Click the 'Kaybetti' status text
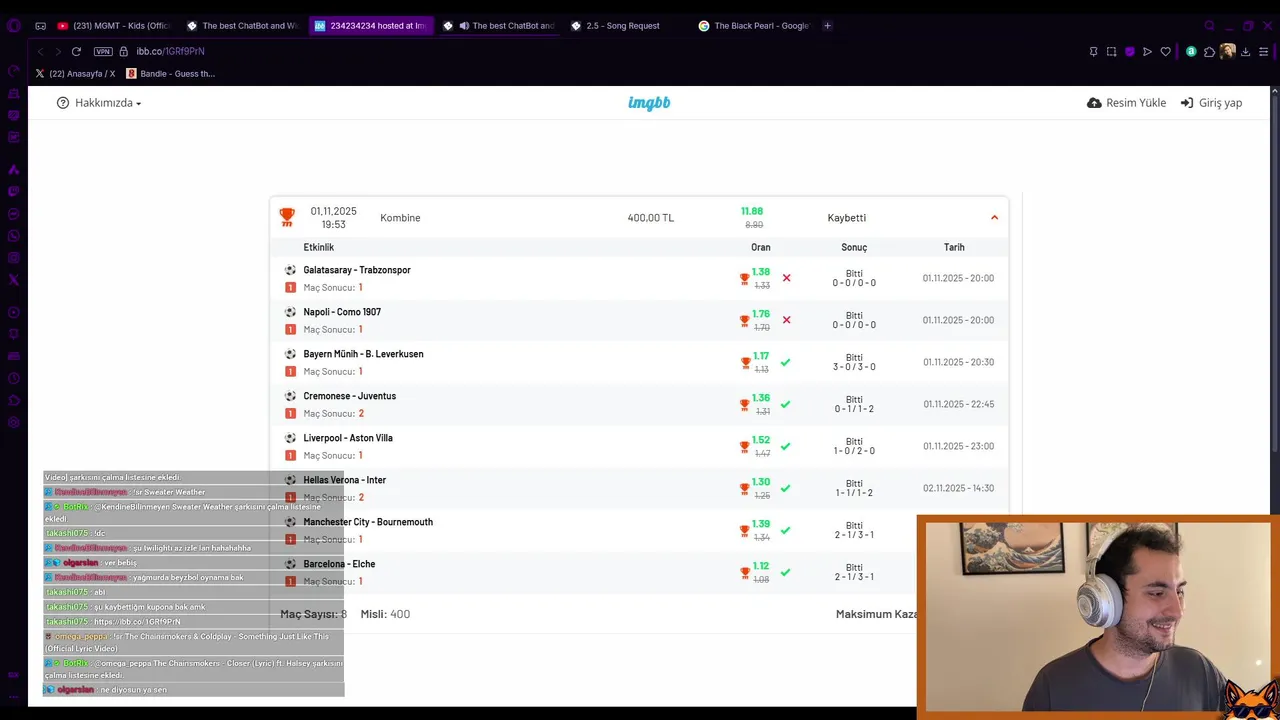Viewport: 1280px width, 720px height. pyautogui.click(x=847, y=218)
